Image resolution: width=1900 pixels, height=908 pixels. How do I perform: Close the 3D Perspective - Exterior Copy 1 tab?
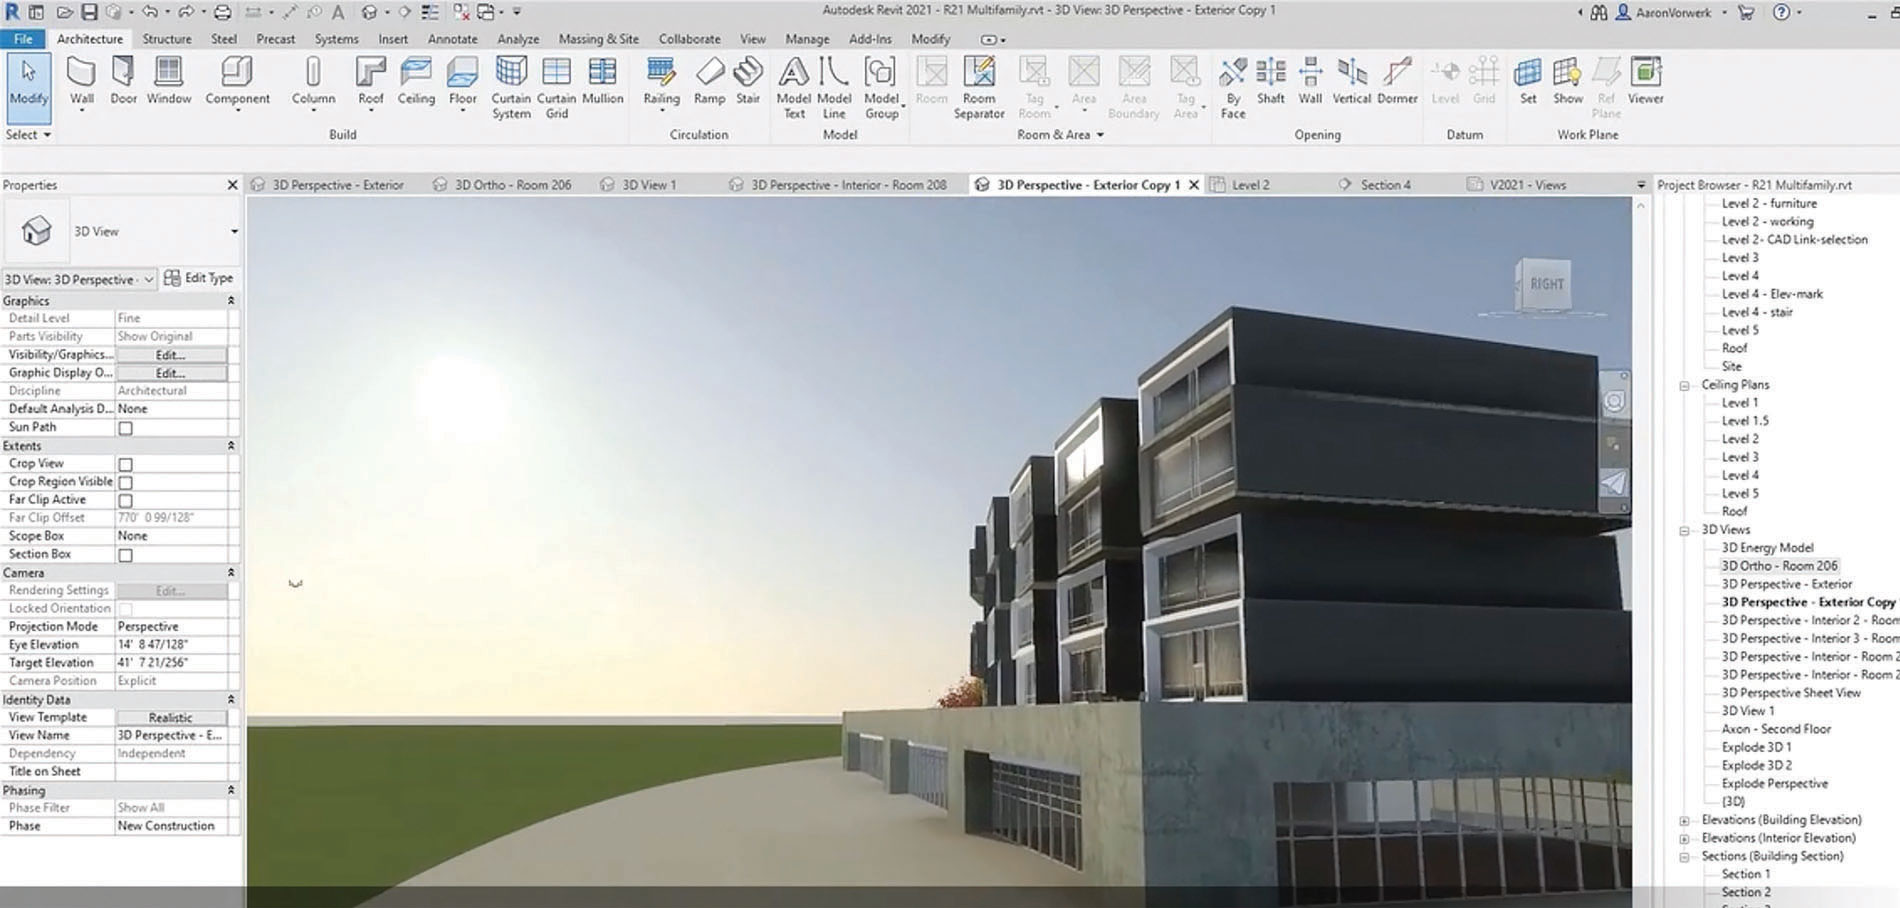[x=1193, y=185]
